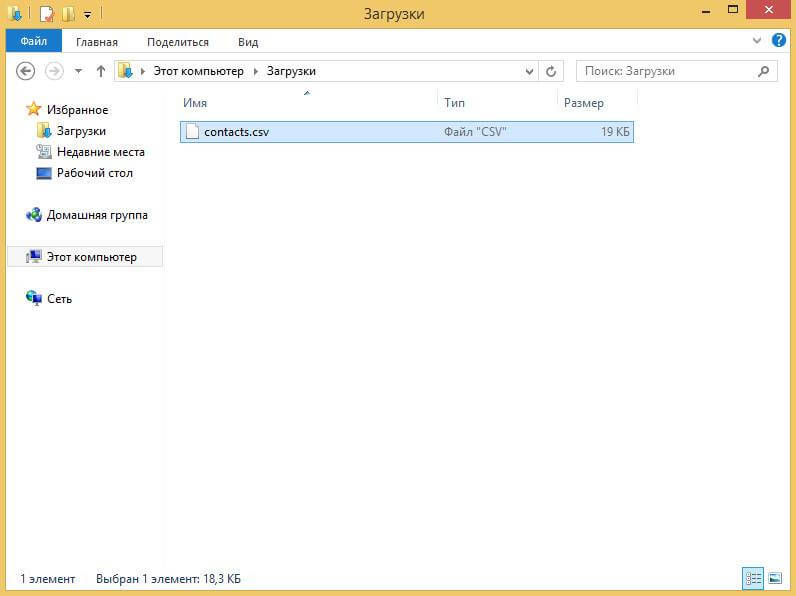The width and height of the screenshot is (796, 596).
Task: Refresh the Загрузки folder view
Action: click(x=551, y=71)
